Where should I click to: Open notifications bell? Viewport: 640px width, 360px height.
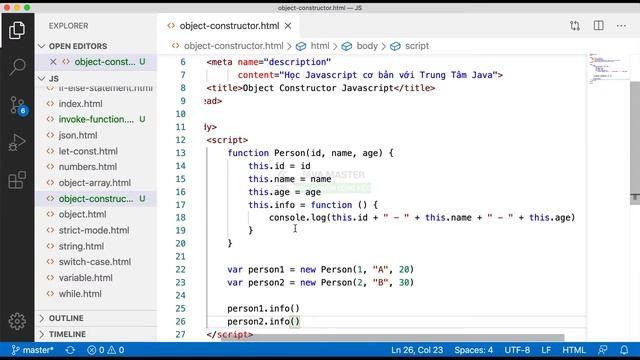[624, 350]
